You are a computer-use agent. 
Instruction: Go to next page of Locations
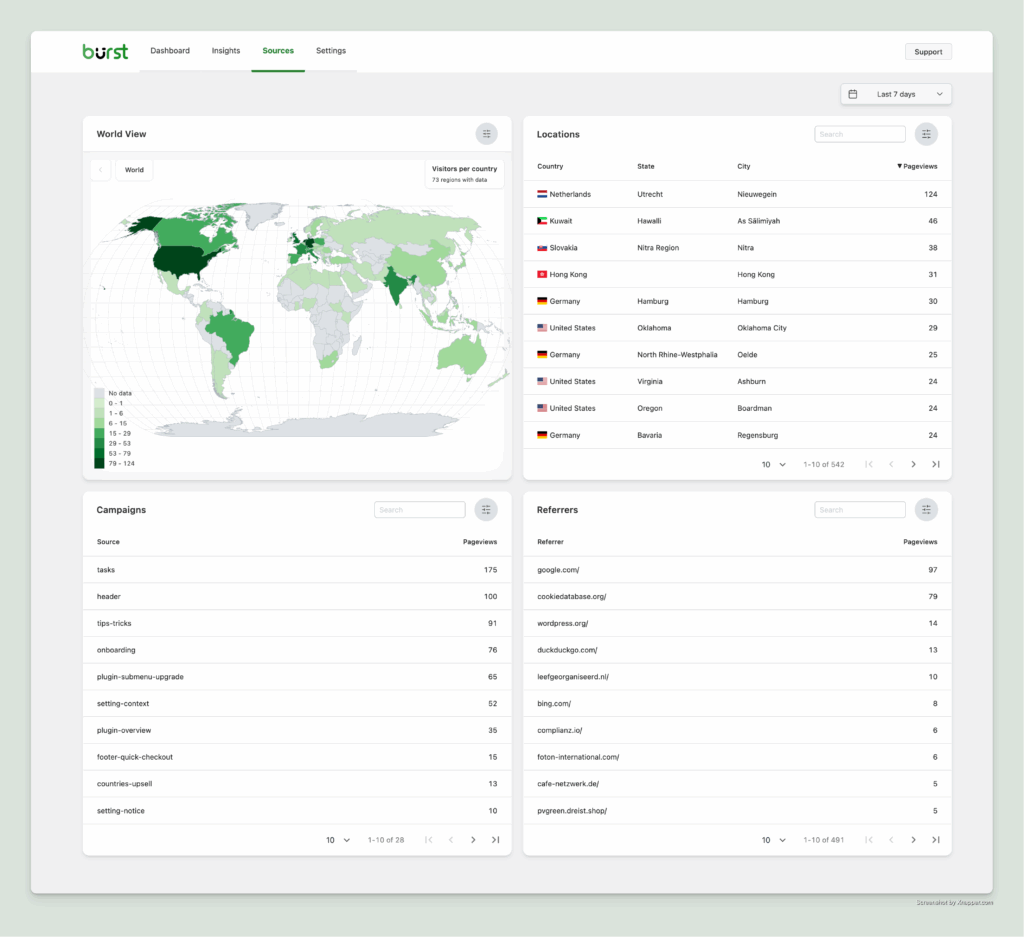click(x=913, y=464)
